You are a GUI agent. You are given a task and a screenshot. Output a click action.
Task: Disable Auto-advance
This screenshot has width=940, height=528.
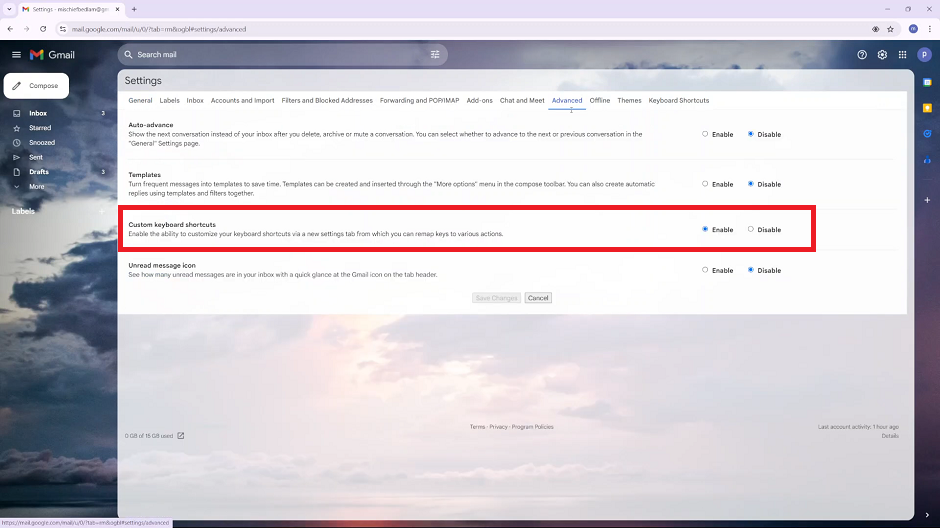751,134
